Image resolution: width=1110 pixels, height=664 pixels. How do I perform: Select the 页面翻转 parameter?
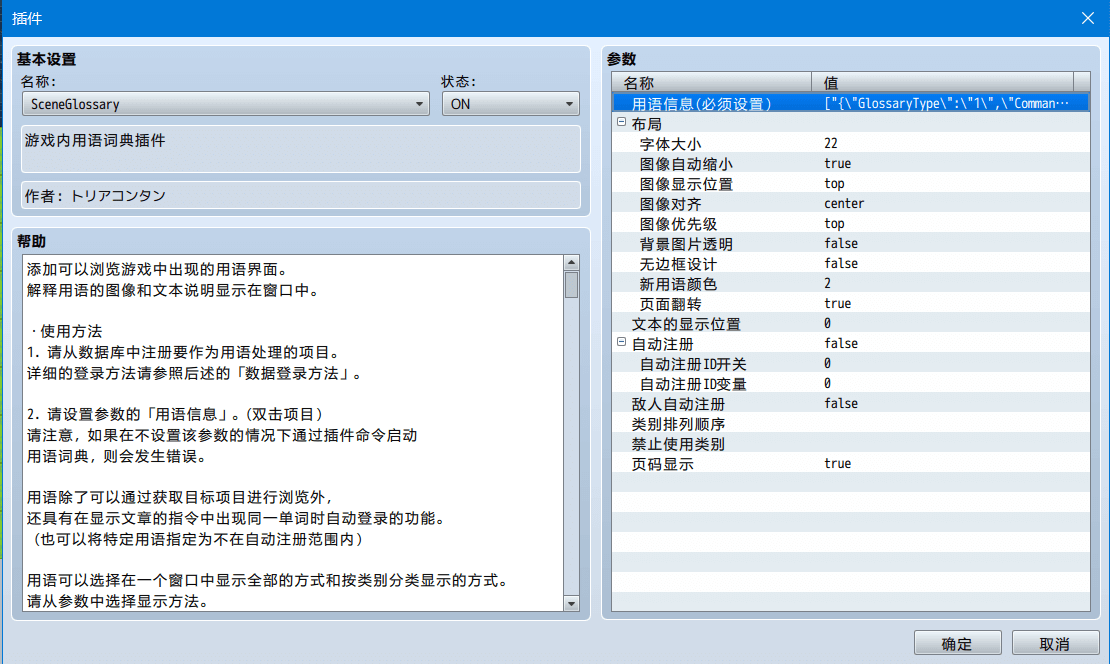(850, 304)
